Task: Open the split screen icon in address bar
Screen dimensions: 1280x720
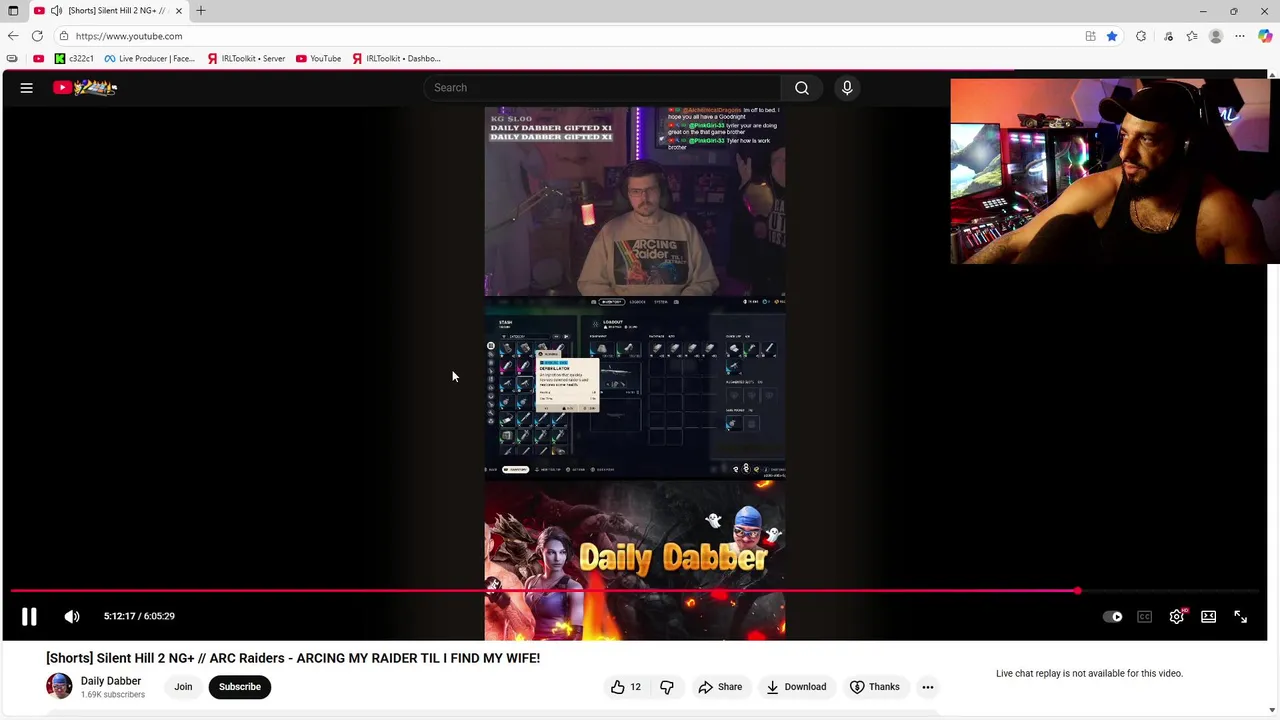Action: [1091, 36]
